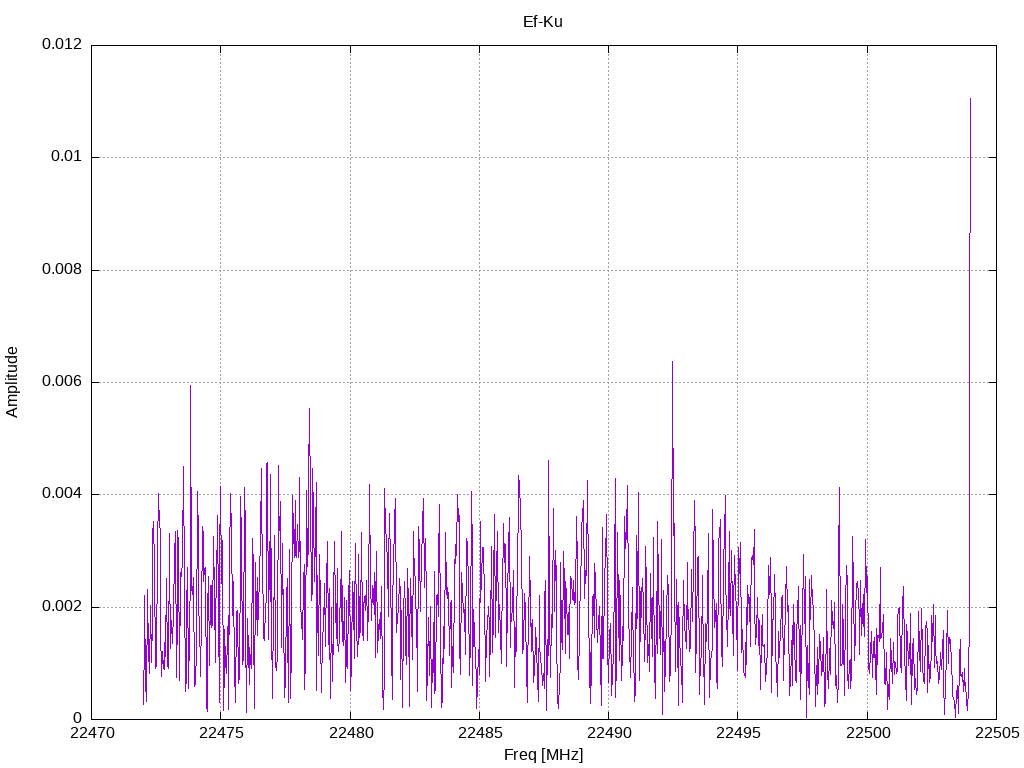
Task: Click x-axis tick label 22485
Action: (480, 733)
